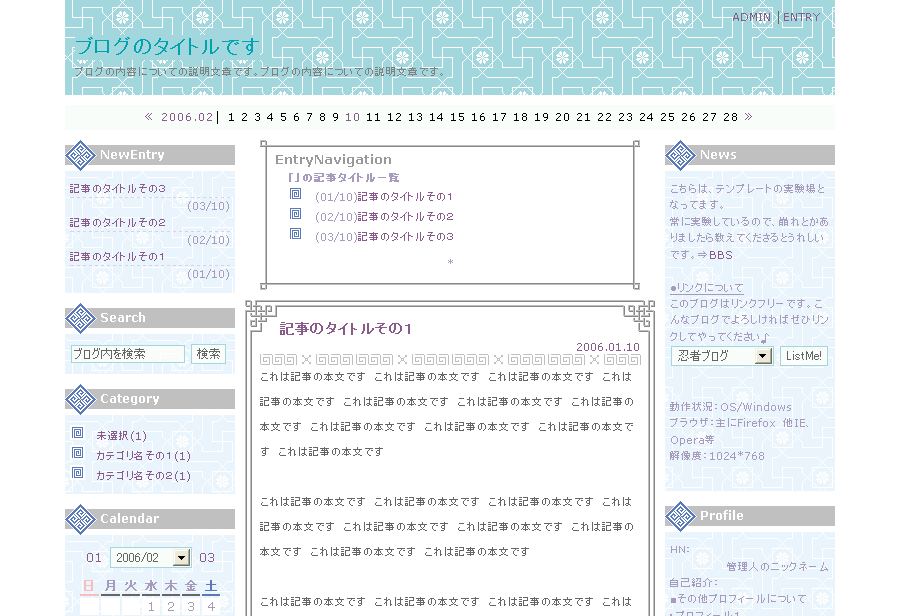Click the Calendar diamond header icon
Viewport: 900px width, 616px height.
click(x=80, y=519)
